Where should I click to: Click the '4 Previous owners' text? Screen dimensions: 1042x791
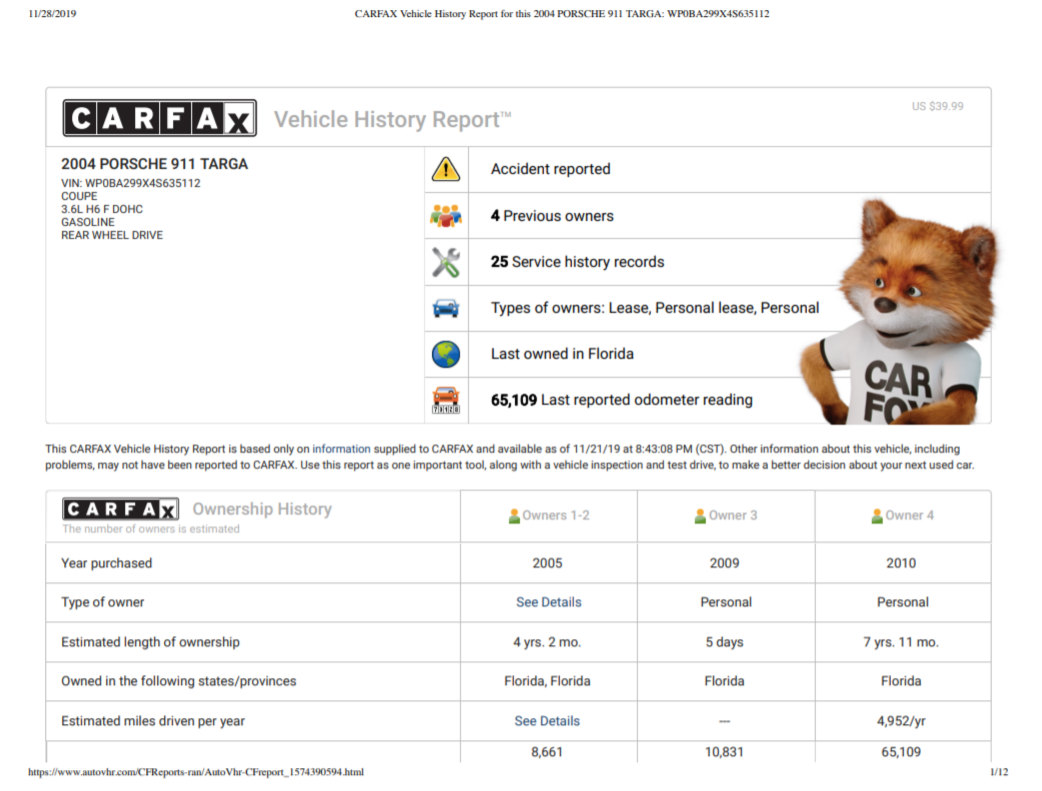[552, 216]
